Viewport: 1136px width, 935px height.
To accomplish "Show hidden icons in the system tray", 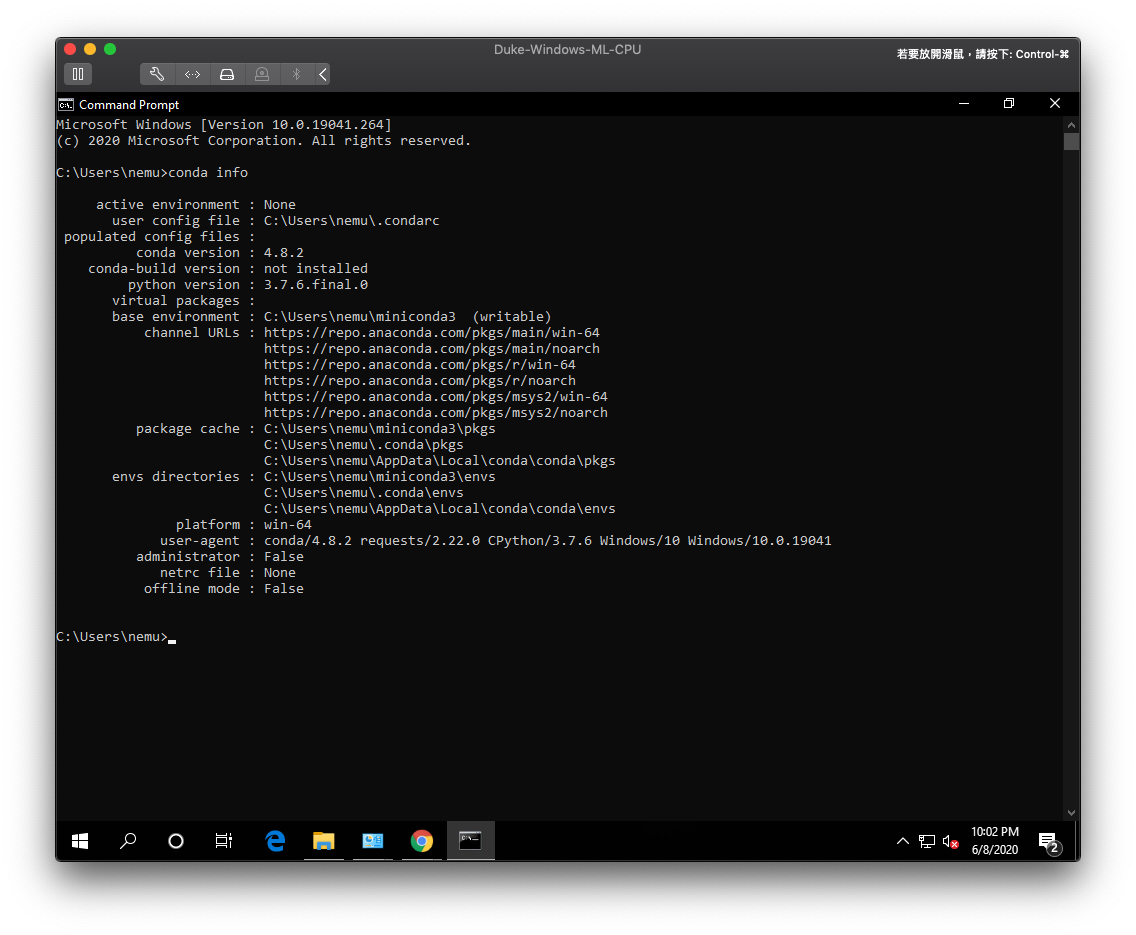I will pos(903,841).
